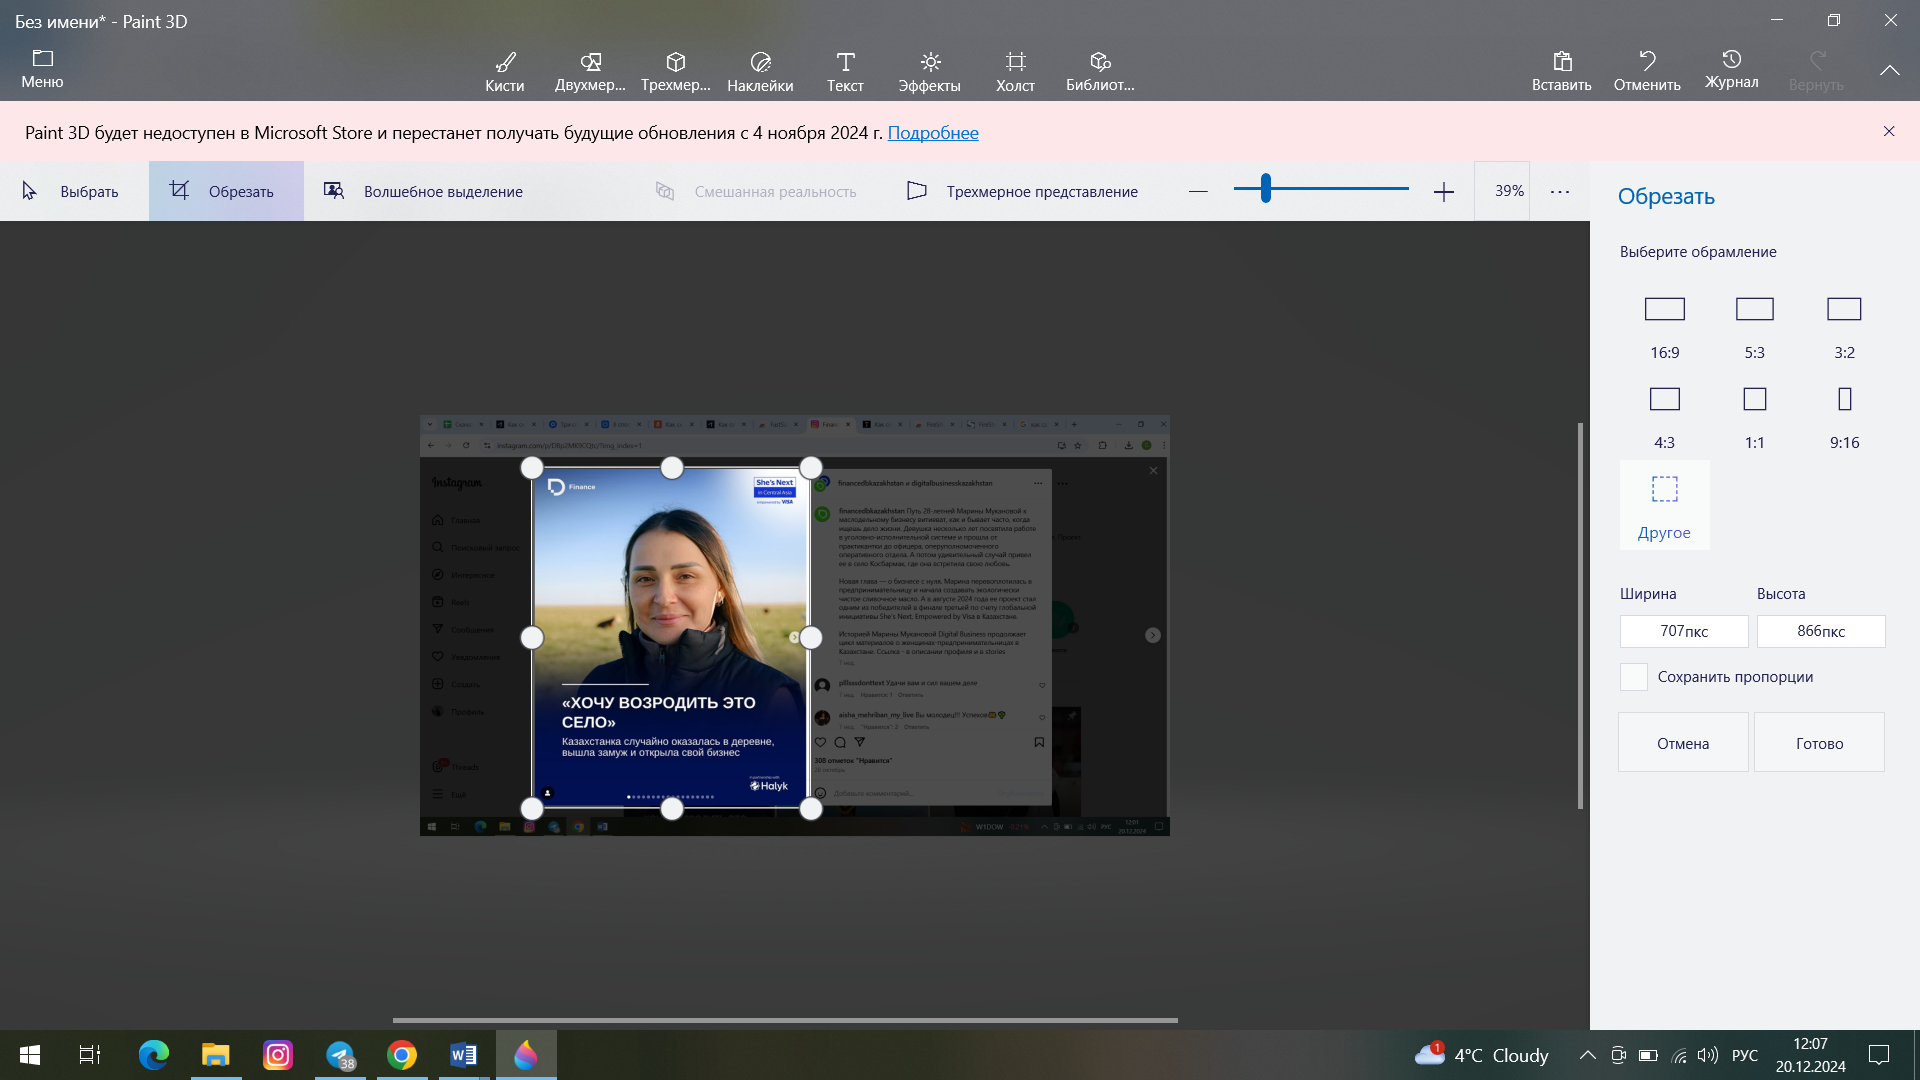Switch the РУС input language
Viewport: 1920px width, 1080px height.
click(1745, 1055)
